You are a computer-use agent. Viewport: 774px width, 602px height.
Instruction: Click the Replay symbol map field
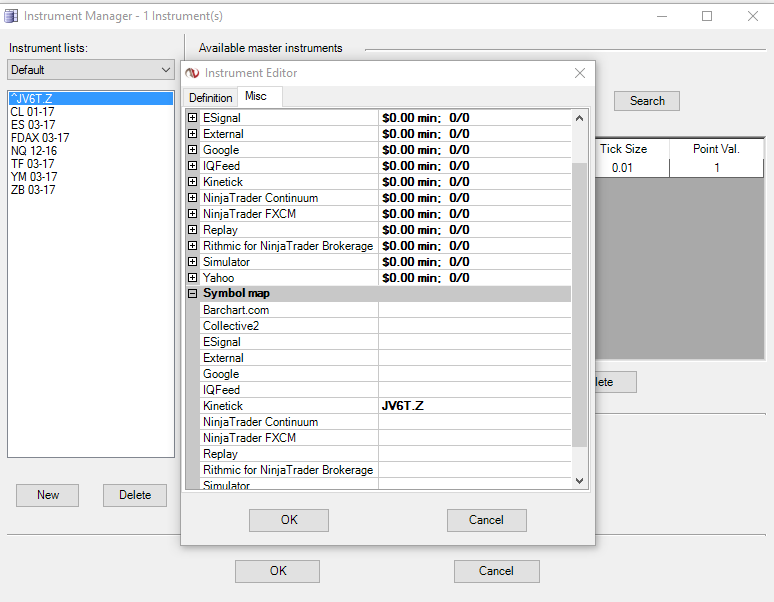[x=475, y=453]
